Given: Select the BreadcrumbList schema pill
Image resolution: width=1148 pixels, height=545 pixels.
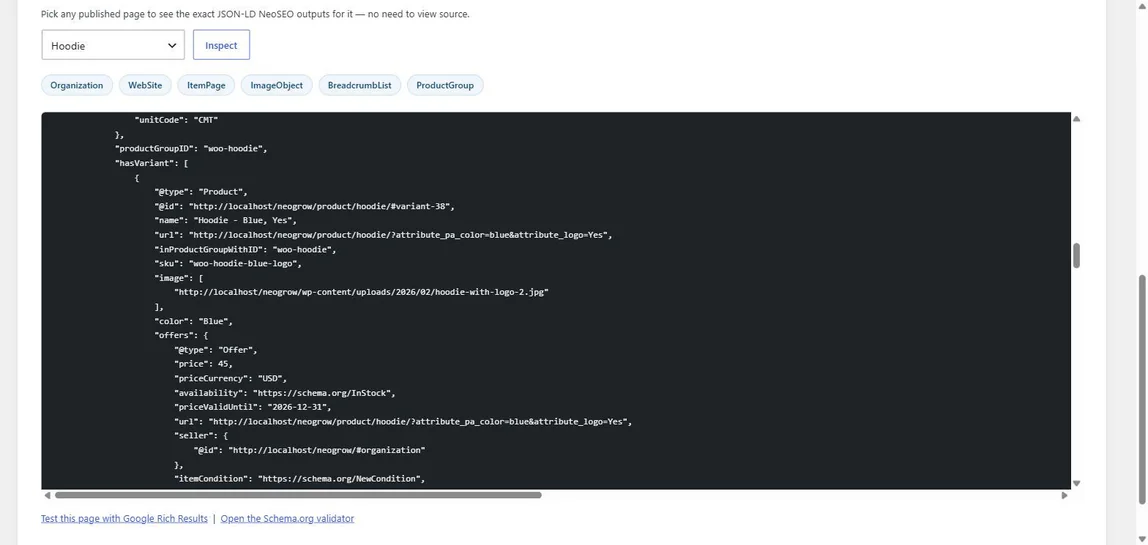Looking at the screenshot, I should [359, 85].
